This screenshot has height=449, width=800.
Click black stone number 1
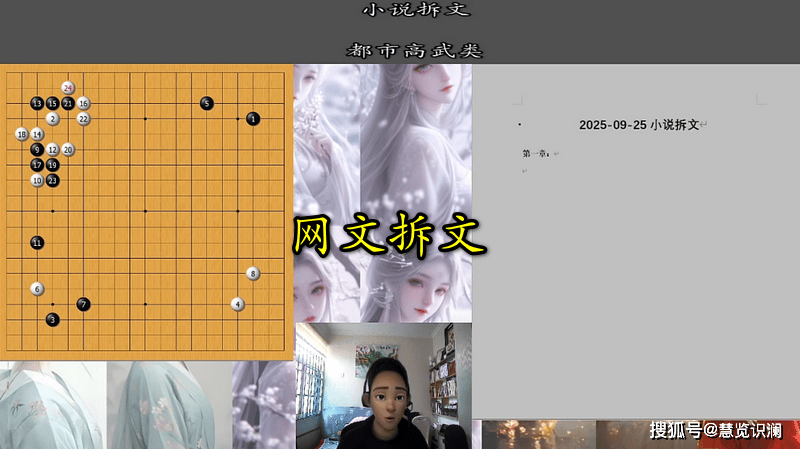click(x=253, y=119)
